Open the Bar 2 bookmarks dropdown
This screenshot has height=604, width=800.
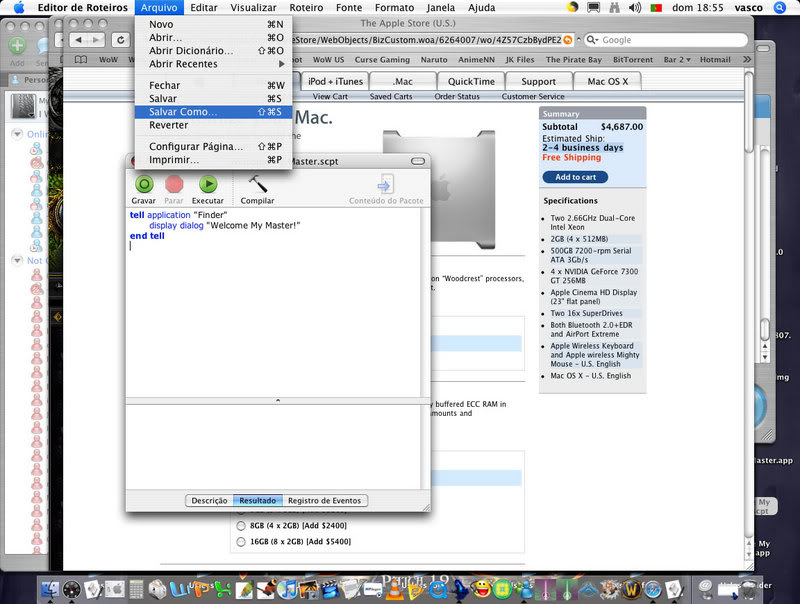point(677,60)
